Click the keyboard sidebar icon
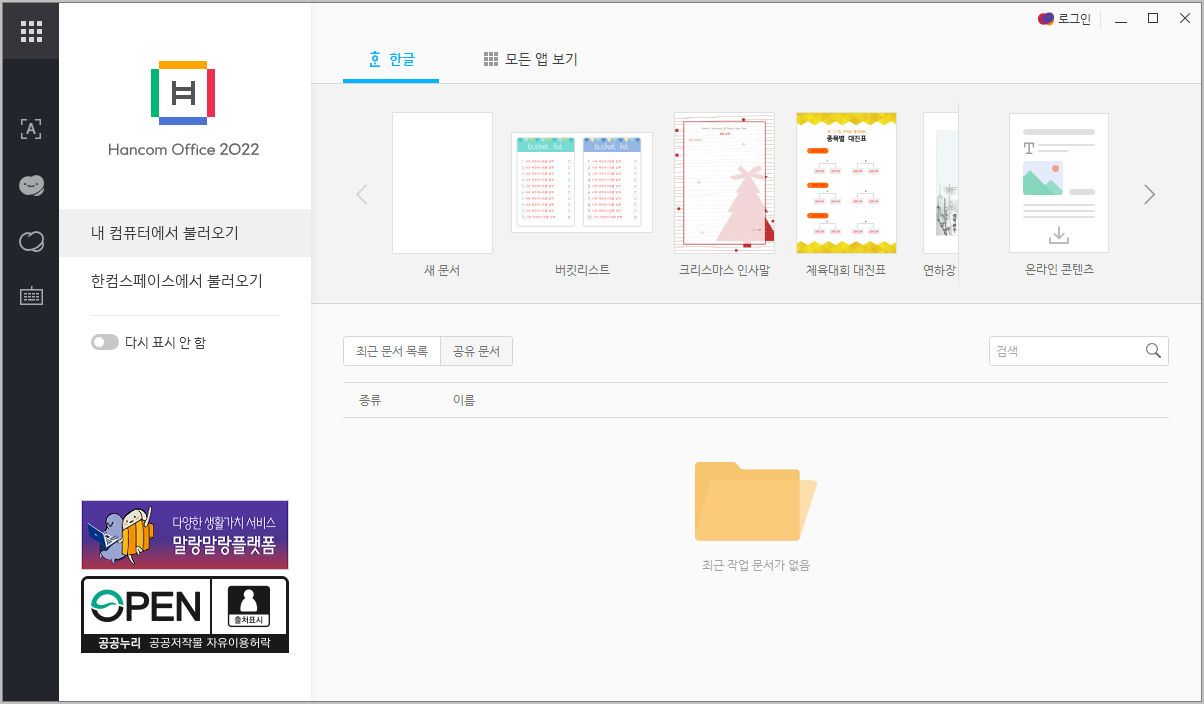Screen dimensions: 1204x704 click(x=31, y=297)
